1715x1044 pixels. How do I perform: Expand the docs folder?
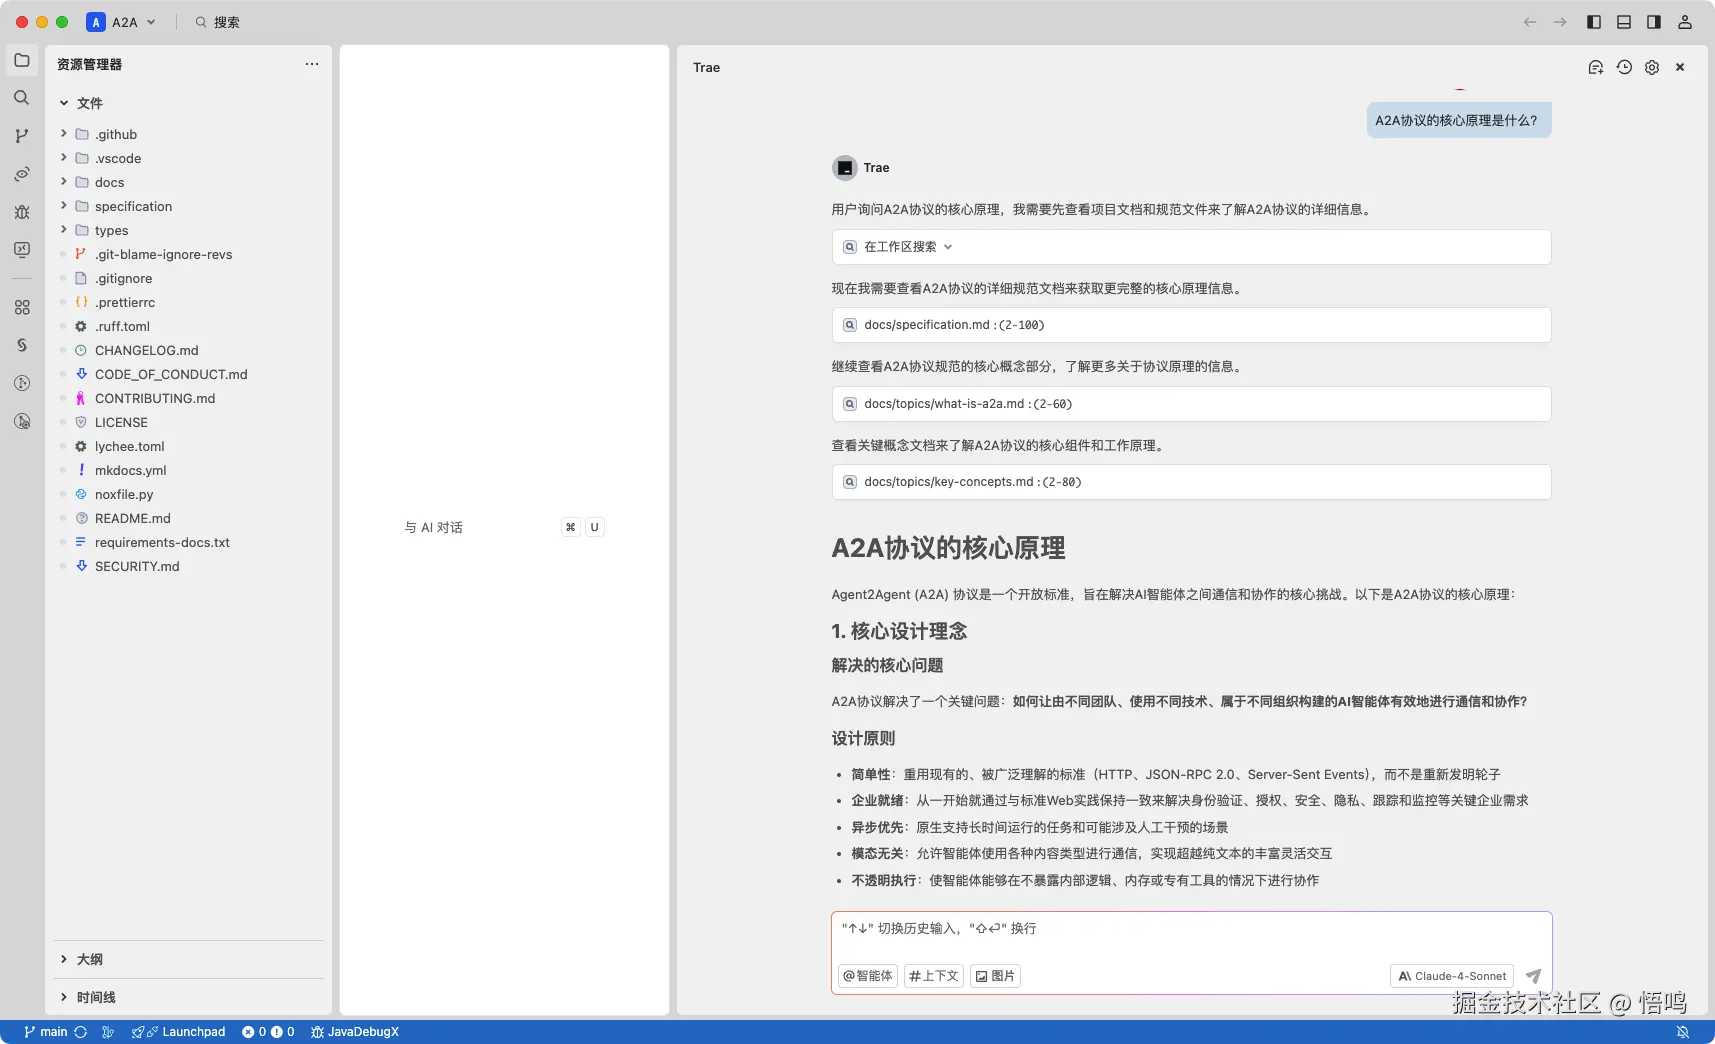pyautogui.click(x=64, y=182)
